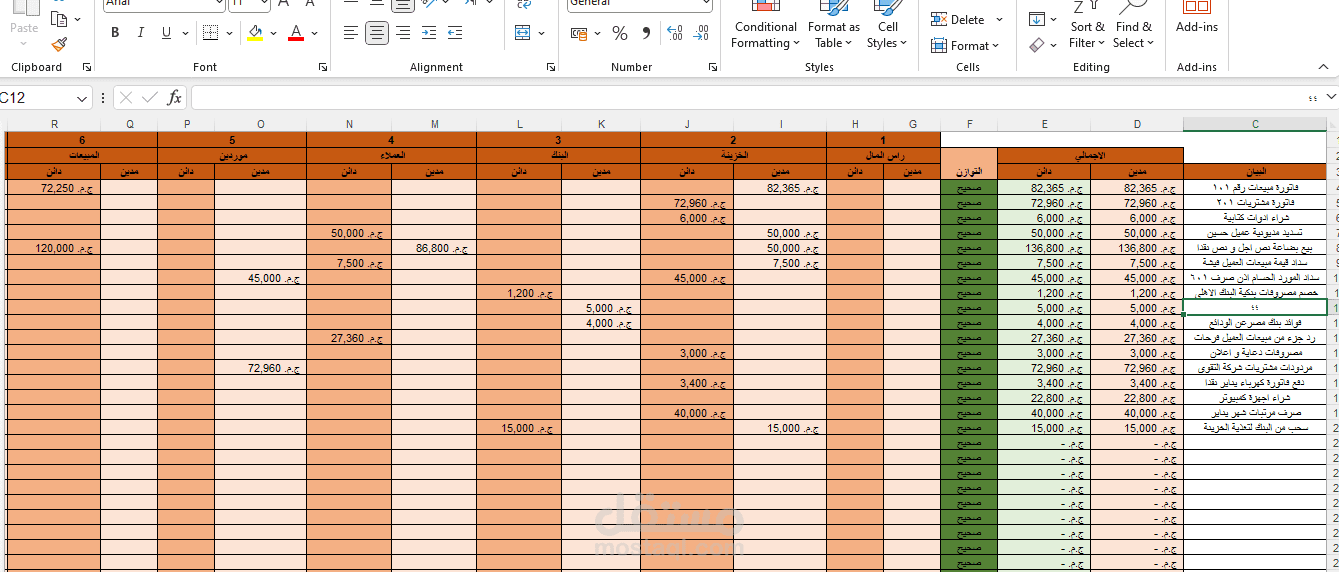Click the Copy icon in Clipboard
Screen dimensions: 1339x572
point(59,18)
